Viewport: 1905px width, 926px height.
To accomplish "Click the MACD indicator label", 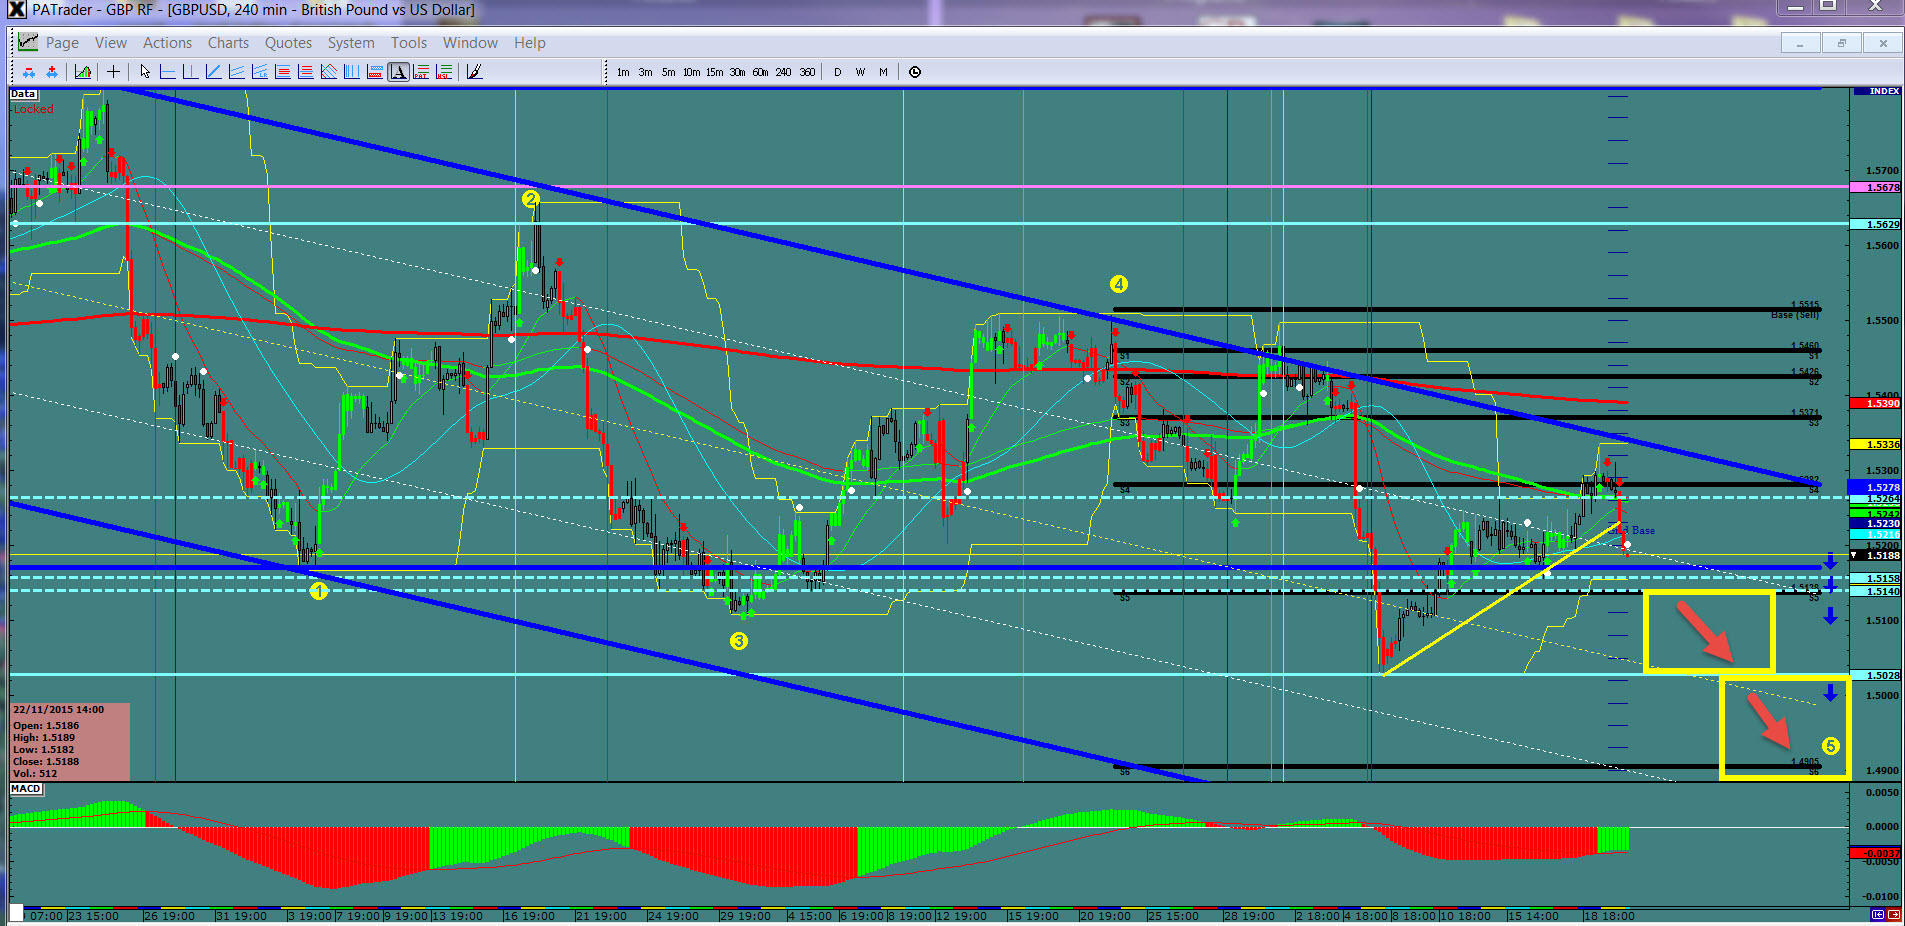I will (26, 789).
